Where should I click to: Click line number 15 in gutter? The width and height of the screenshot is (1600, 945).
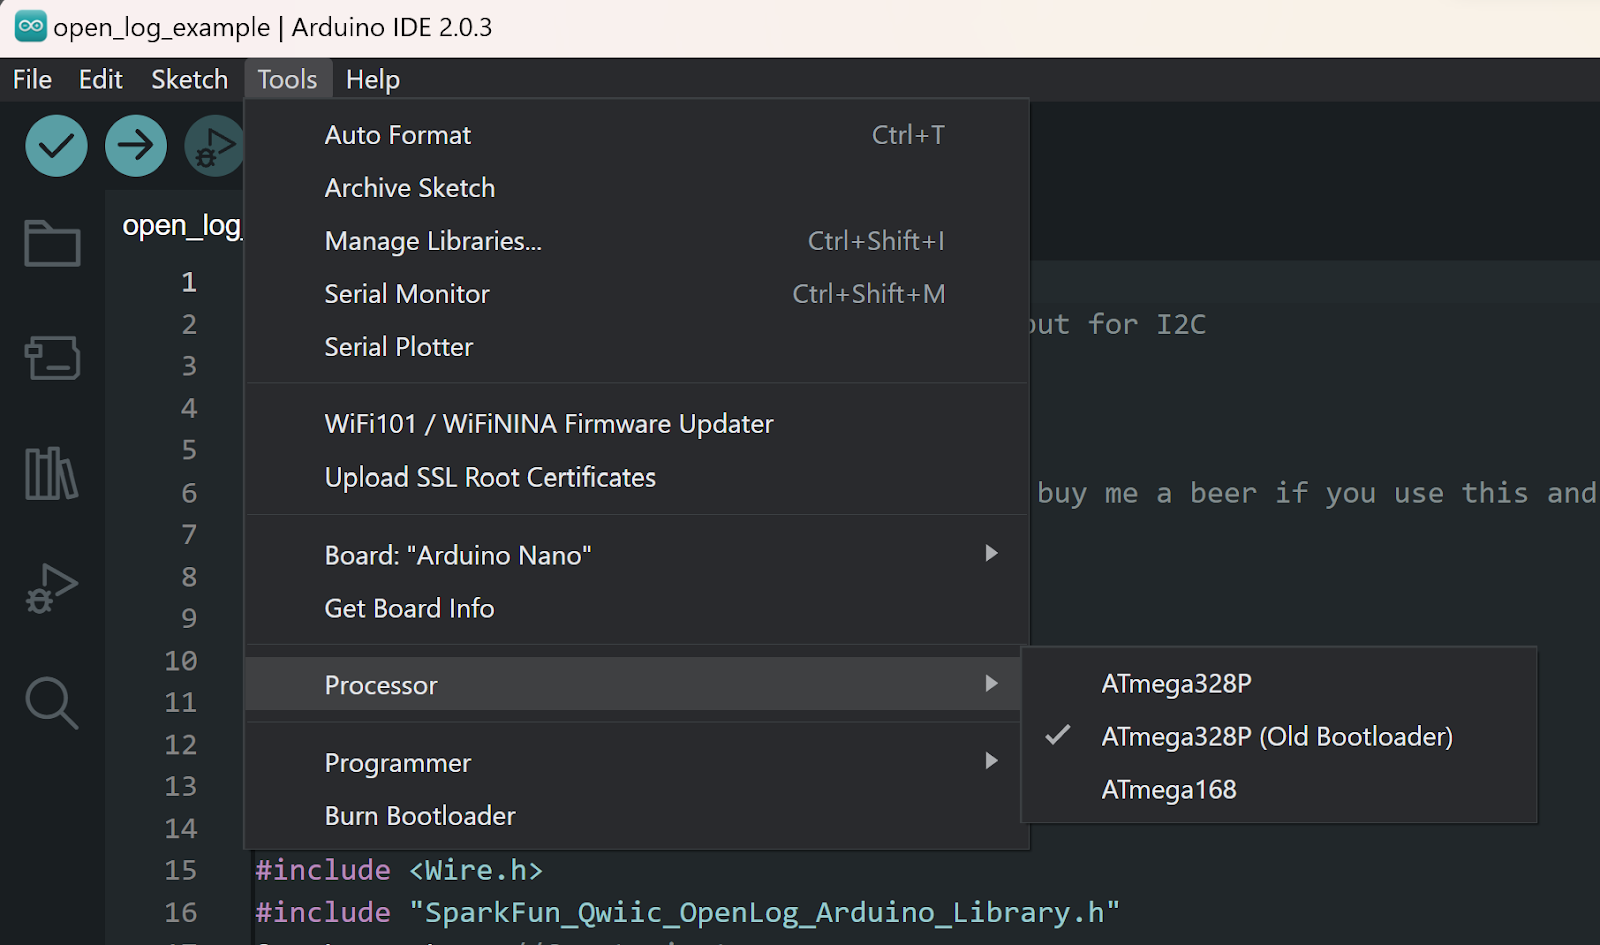tap(181, 870)
